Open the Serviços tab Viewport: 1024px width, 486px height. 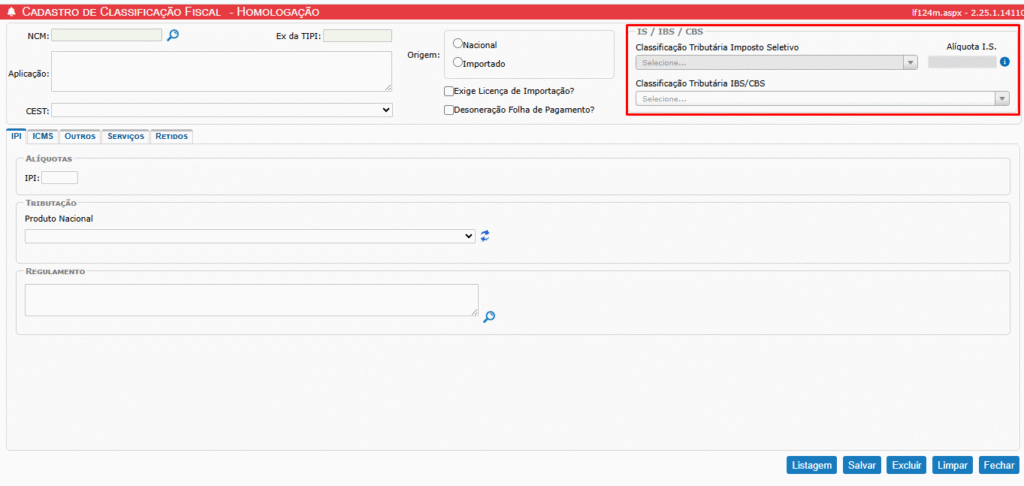point(126,136)
